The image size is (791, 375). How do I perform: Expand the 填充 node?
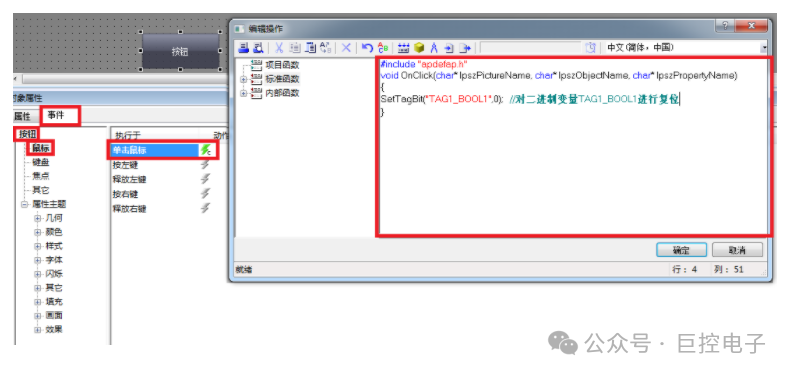tap(37, 302)
